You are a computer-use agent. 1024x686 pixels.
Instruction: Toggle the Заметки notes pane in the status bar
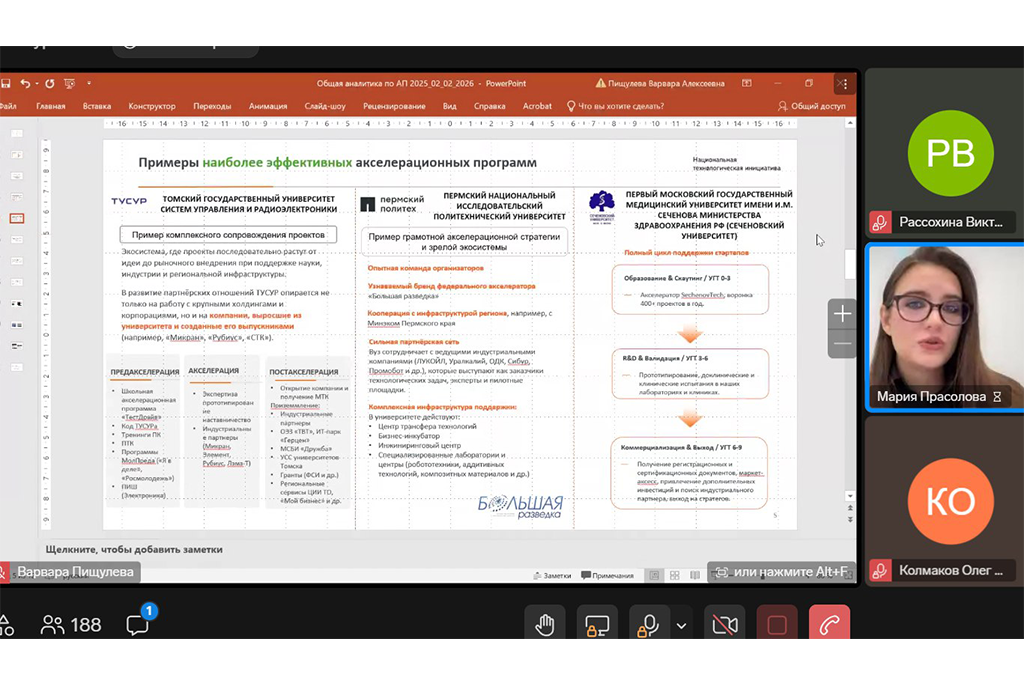click(x=552, y=576)
